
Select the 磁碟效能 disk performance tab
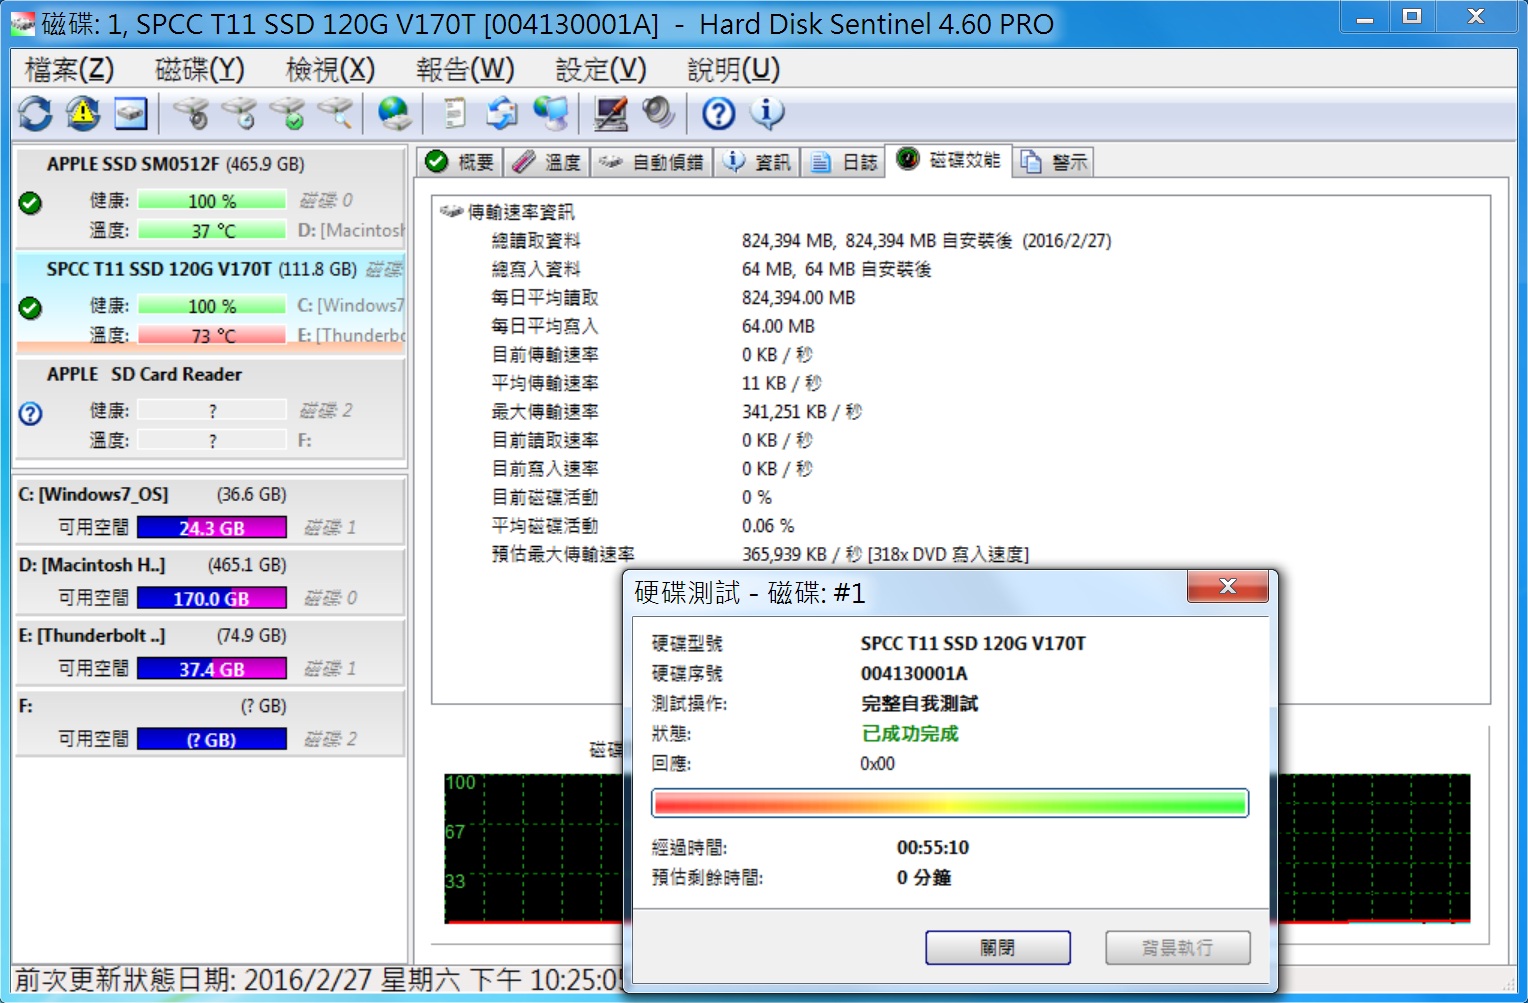(x=949, y=160)
